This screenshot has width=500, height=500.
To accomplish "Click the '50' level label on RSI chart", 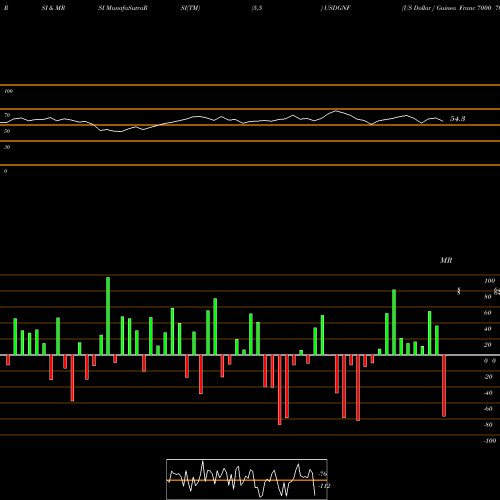I will 7,131.
